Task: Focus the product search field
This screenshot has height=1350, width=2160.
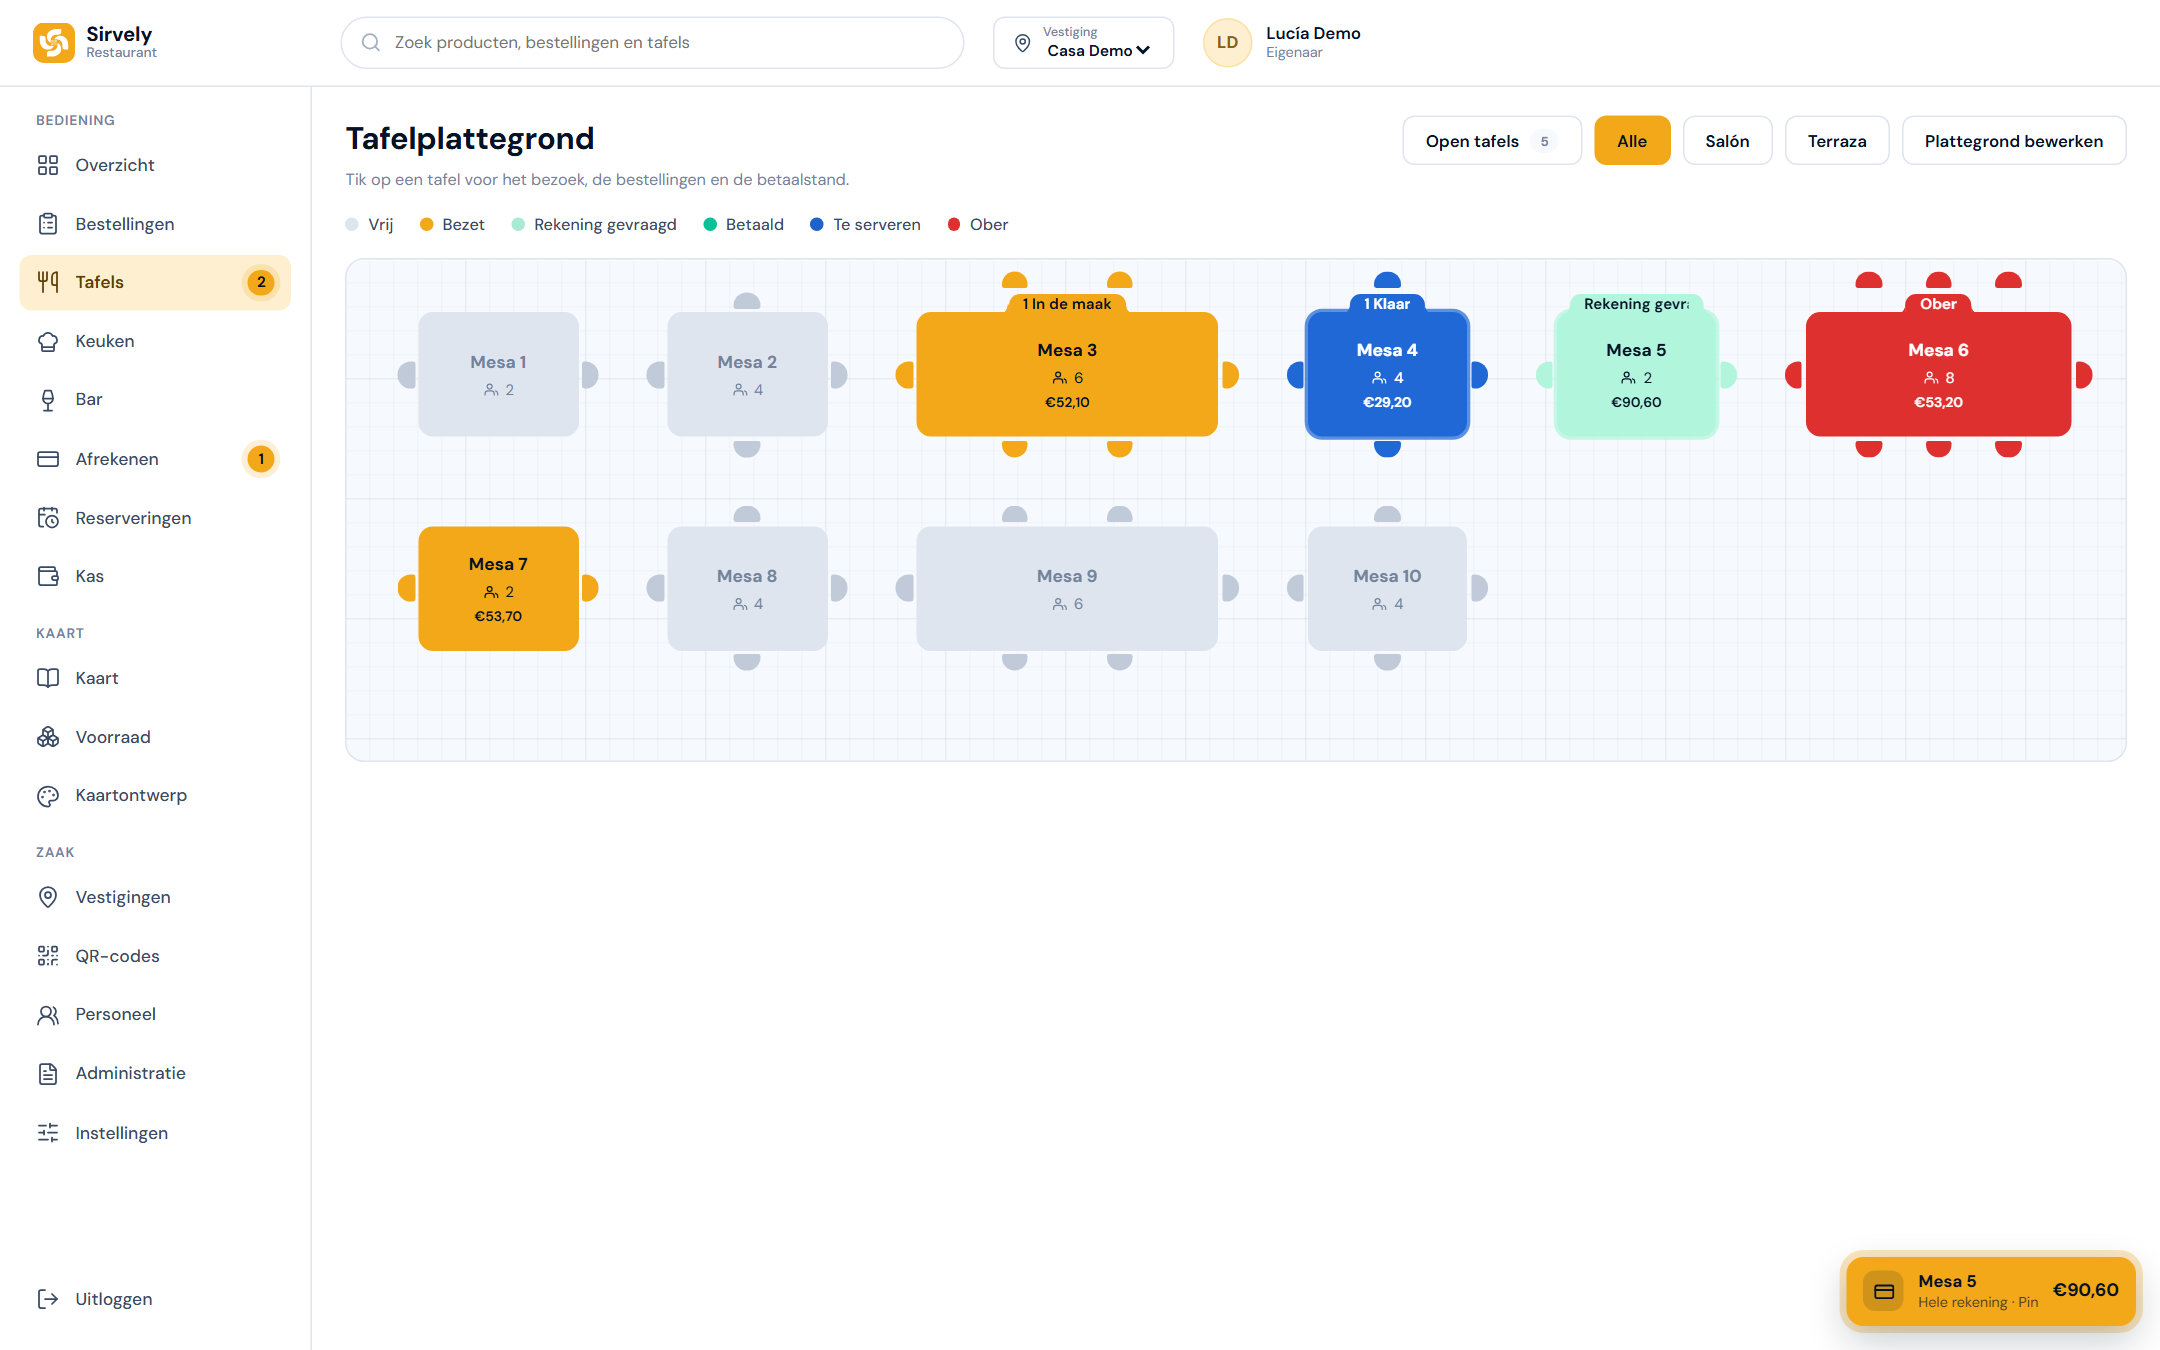Action: coord(652,43)
